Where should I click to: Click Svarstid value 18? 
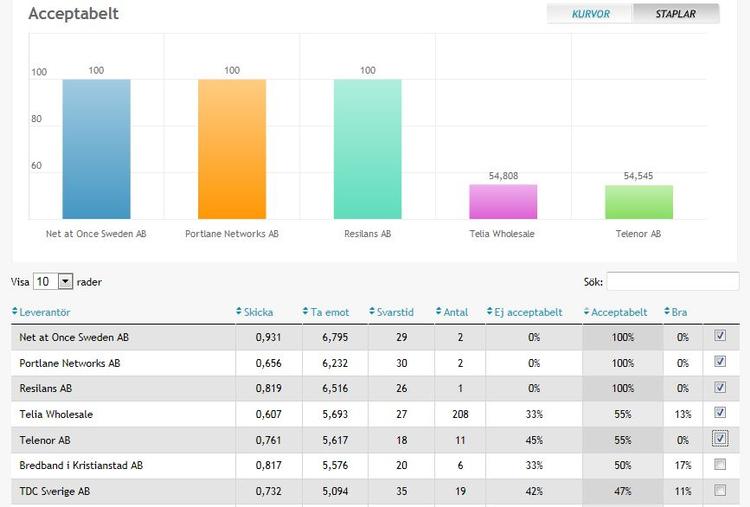402,440
